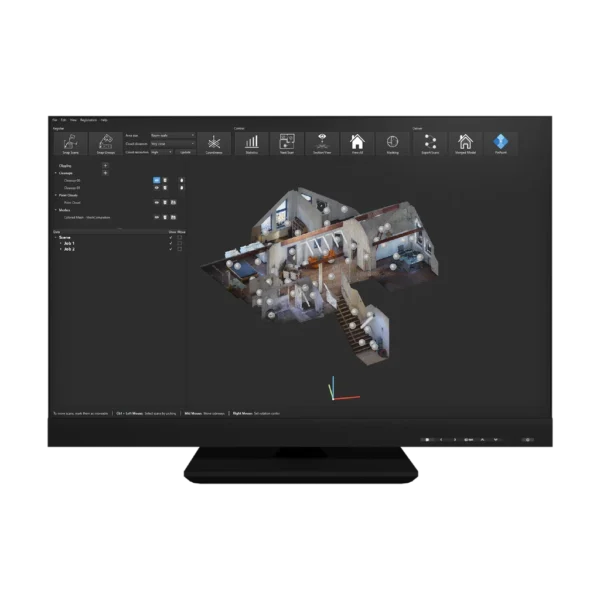
Task: Open the Statistics bar chart tool
Action: (x=251, y=143)
